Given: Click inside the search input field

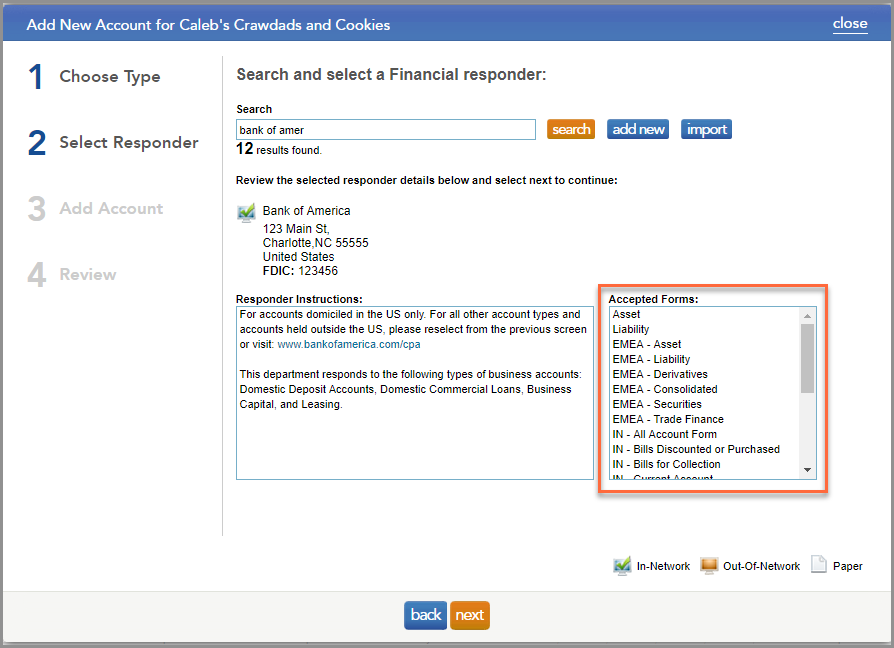Looking at the screenshot, I should pyautogui.click(x=385, y=129).
